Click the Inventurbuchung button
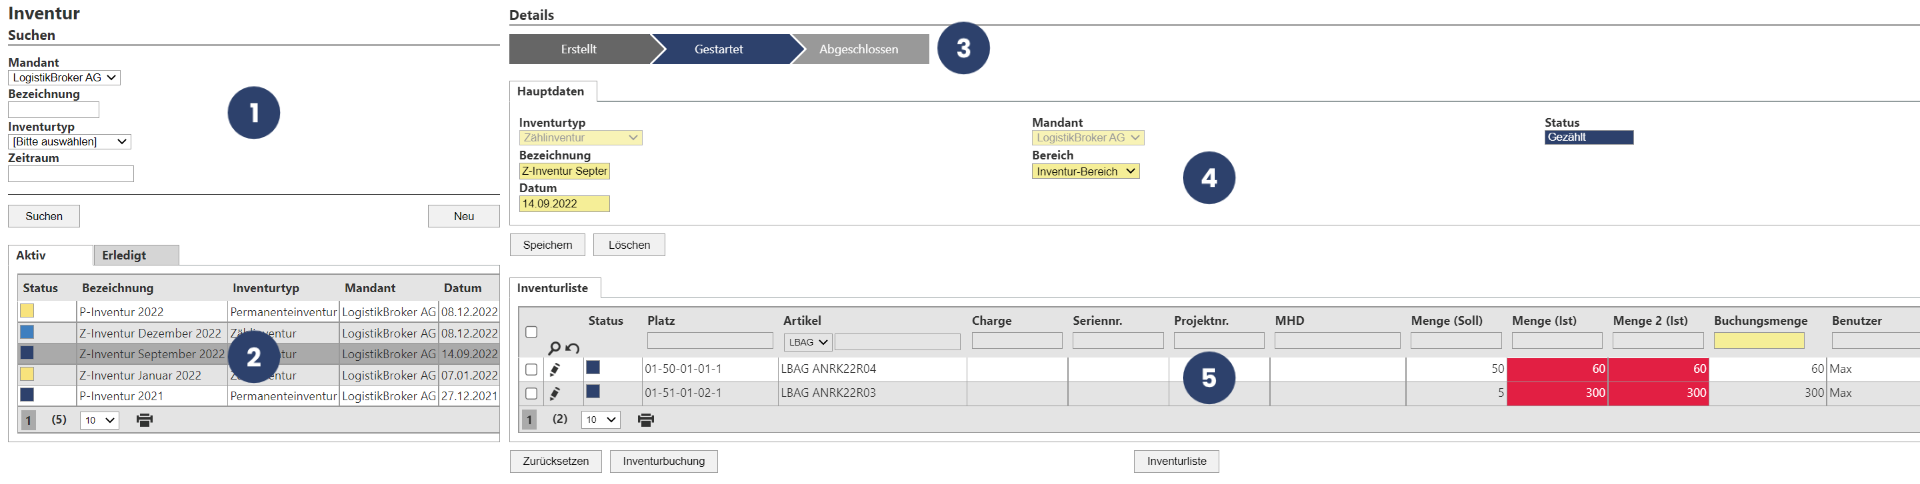The height and width of the screenshot is (484, 1920). pyautogui.click(x=664, y=461)
